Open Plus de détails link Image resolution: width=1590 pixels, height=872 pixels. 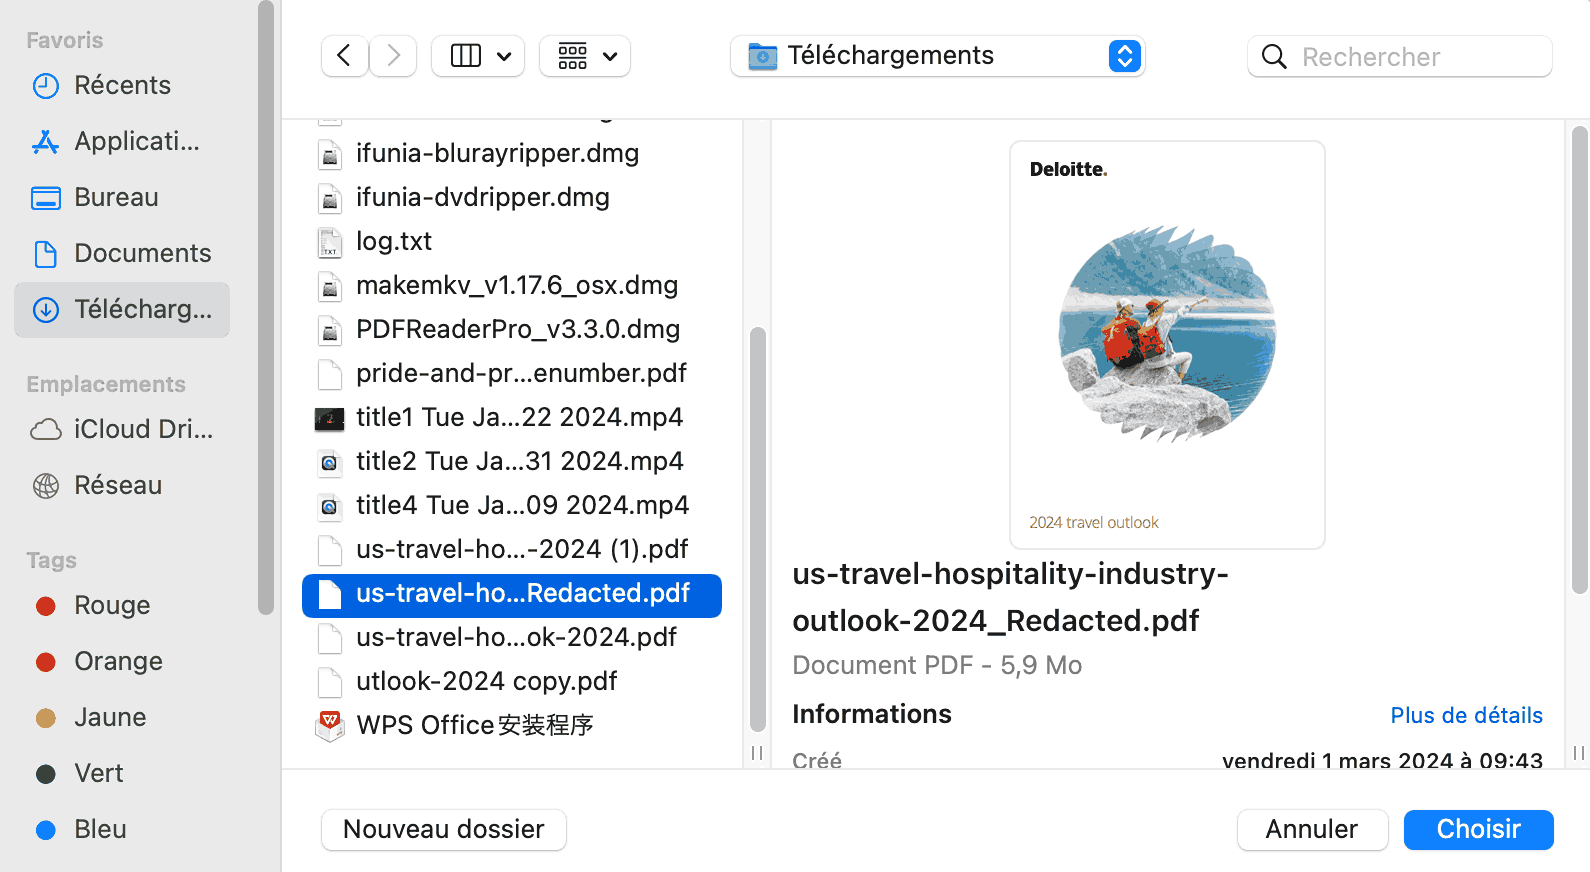[x=1466, y=715]
